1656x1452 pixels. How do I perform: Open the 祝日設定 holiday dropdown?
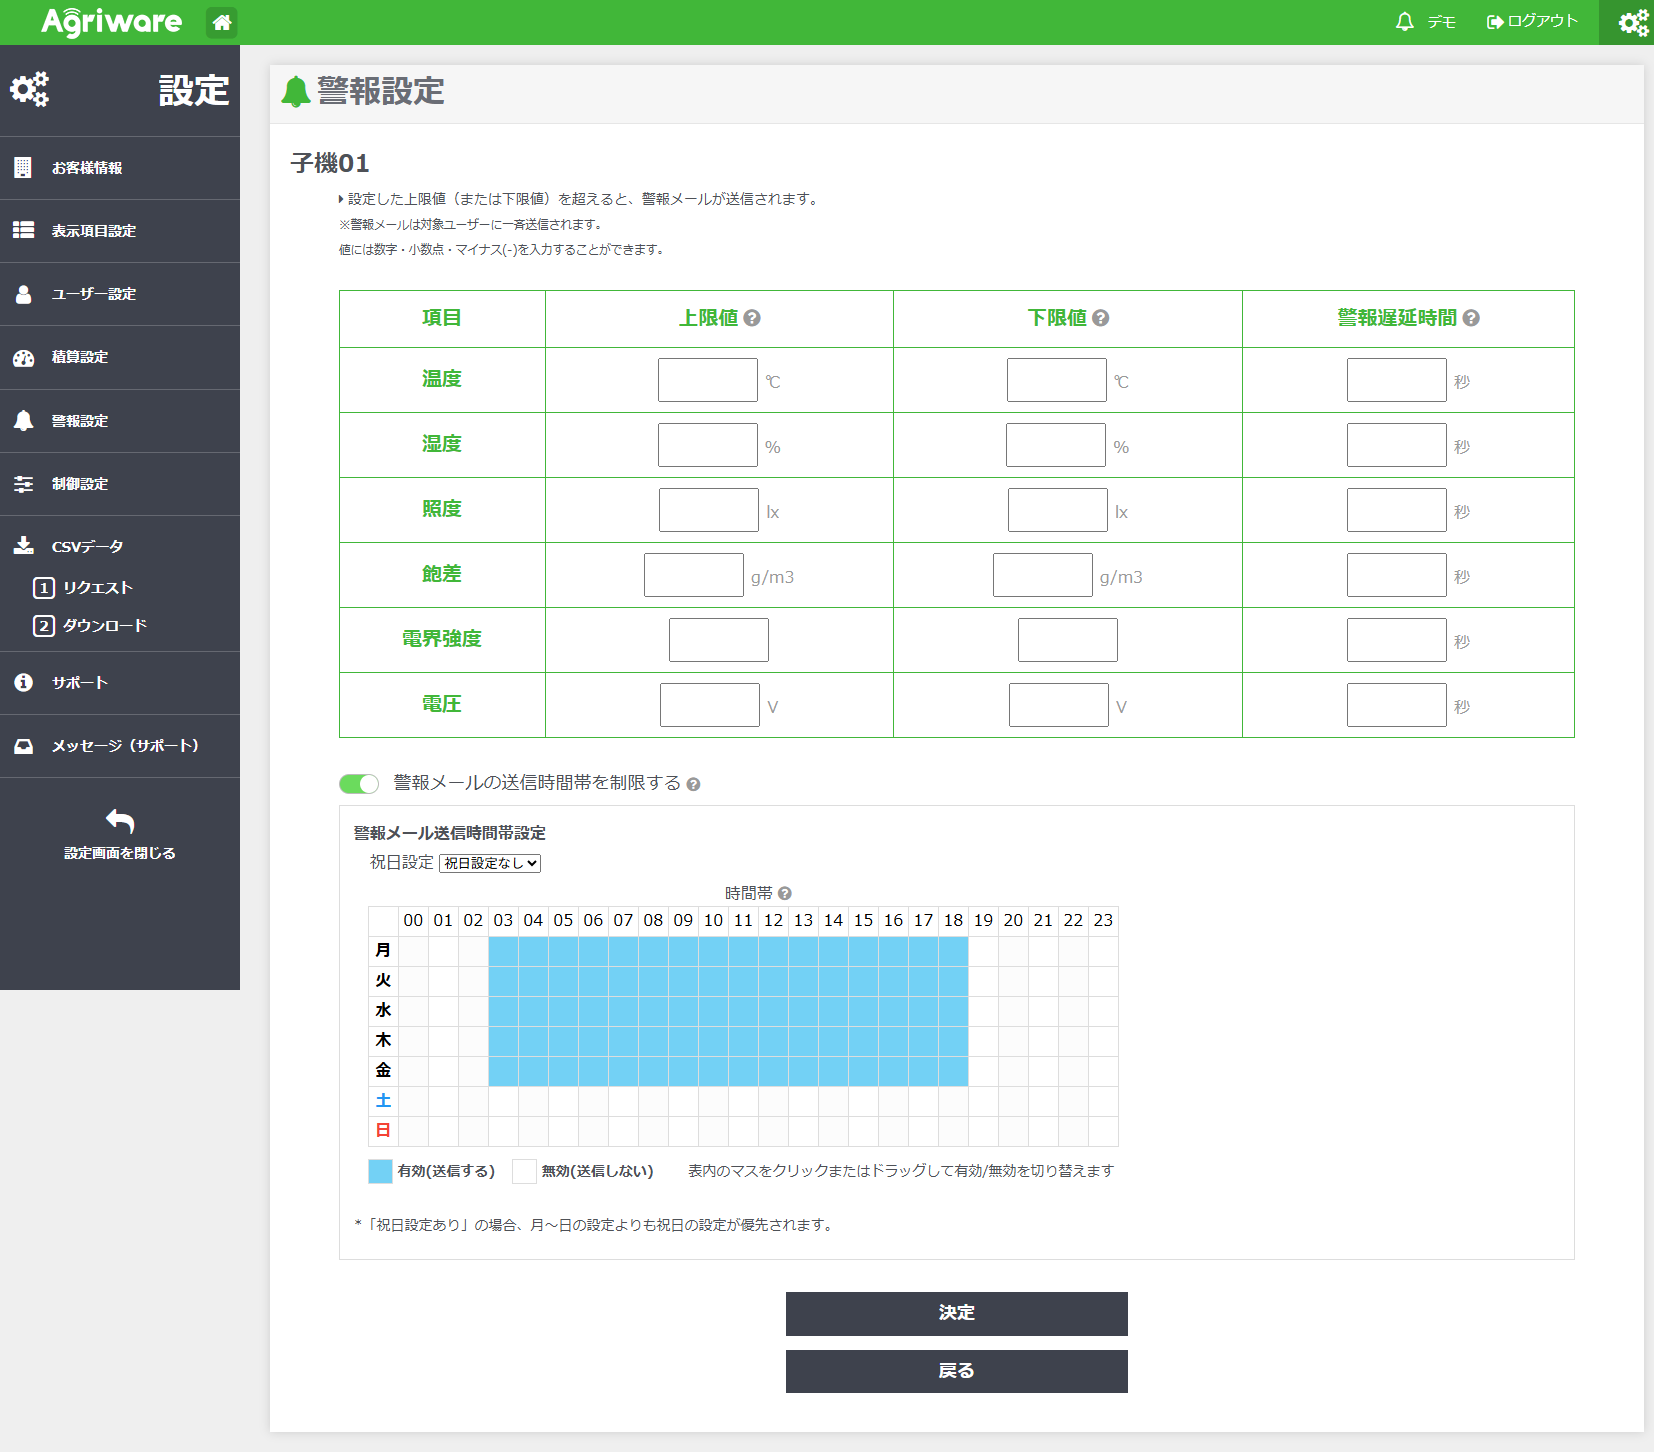pyautogui.click(x=490, y=863)
